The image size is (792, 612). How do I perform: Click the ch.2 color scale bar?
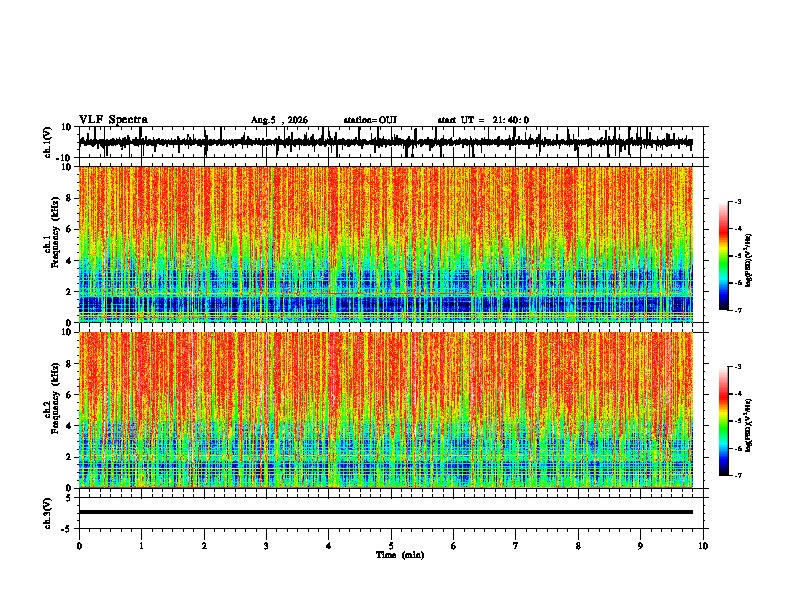724,421
